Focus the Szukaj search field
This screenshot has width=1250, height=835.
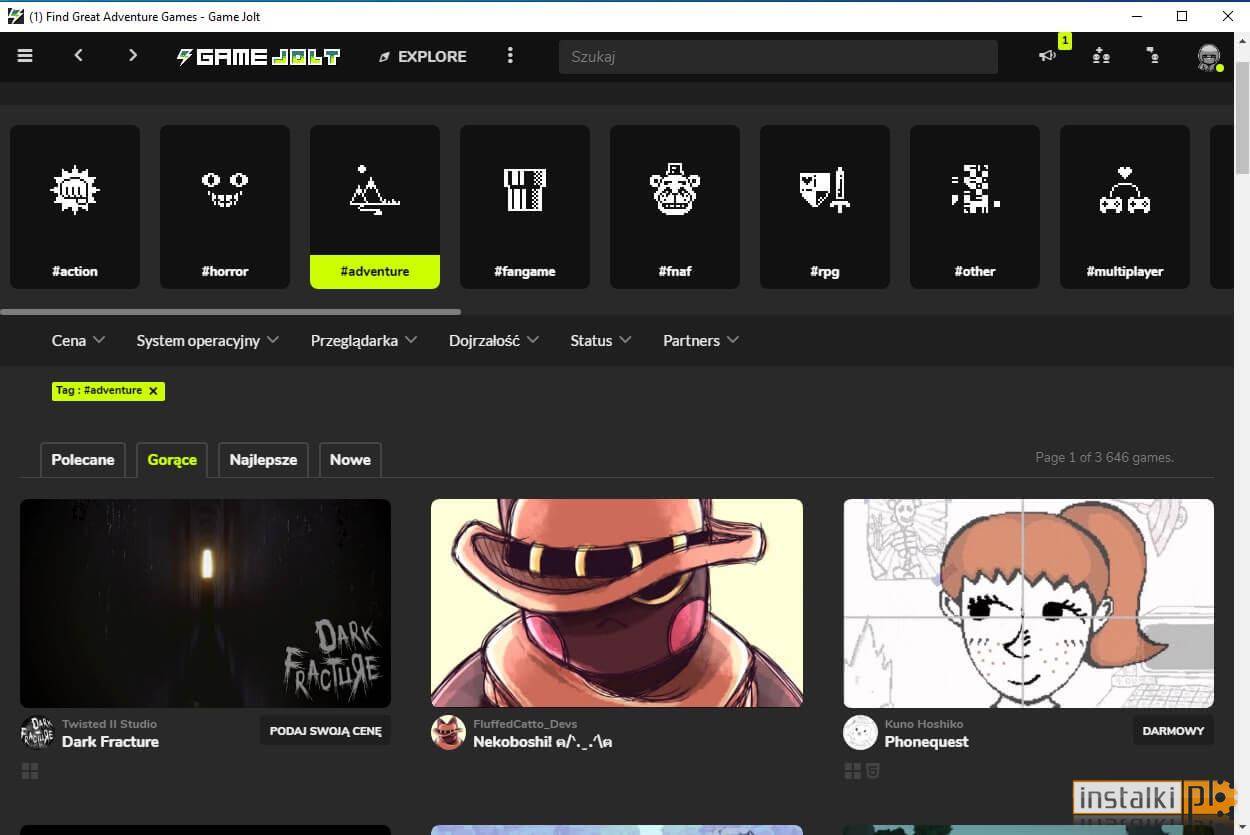(778, 57)
